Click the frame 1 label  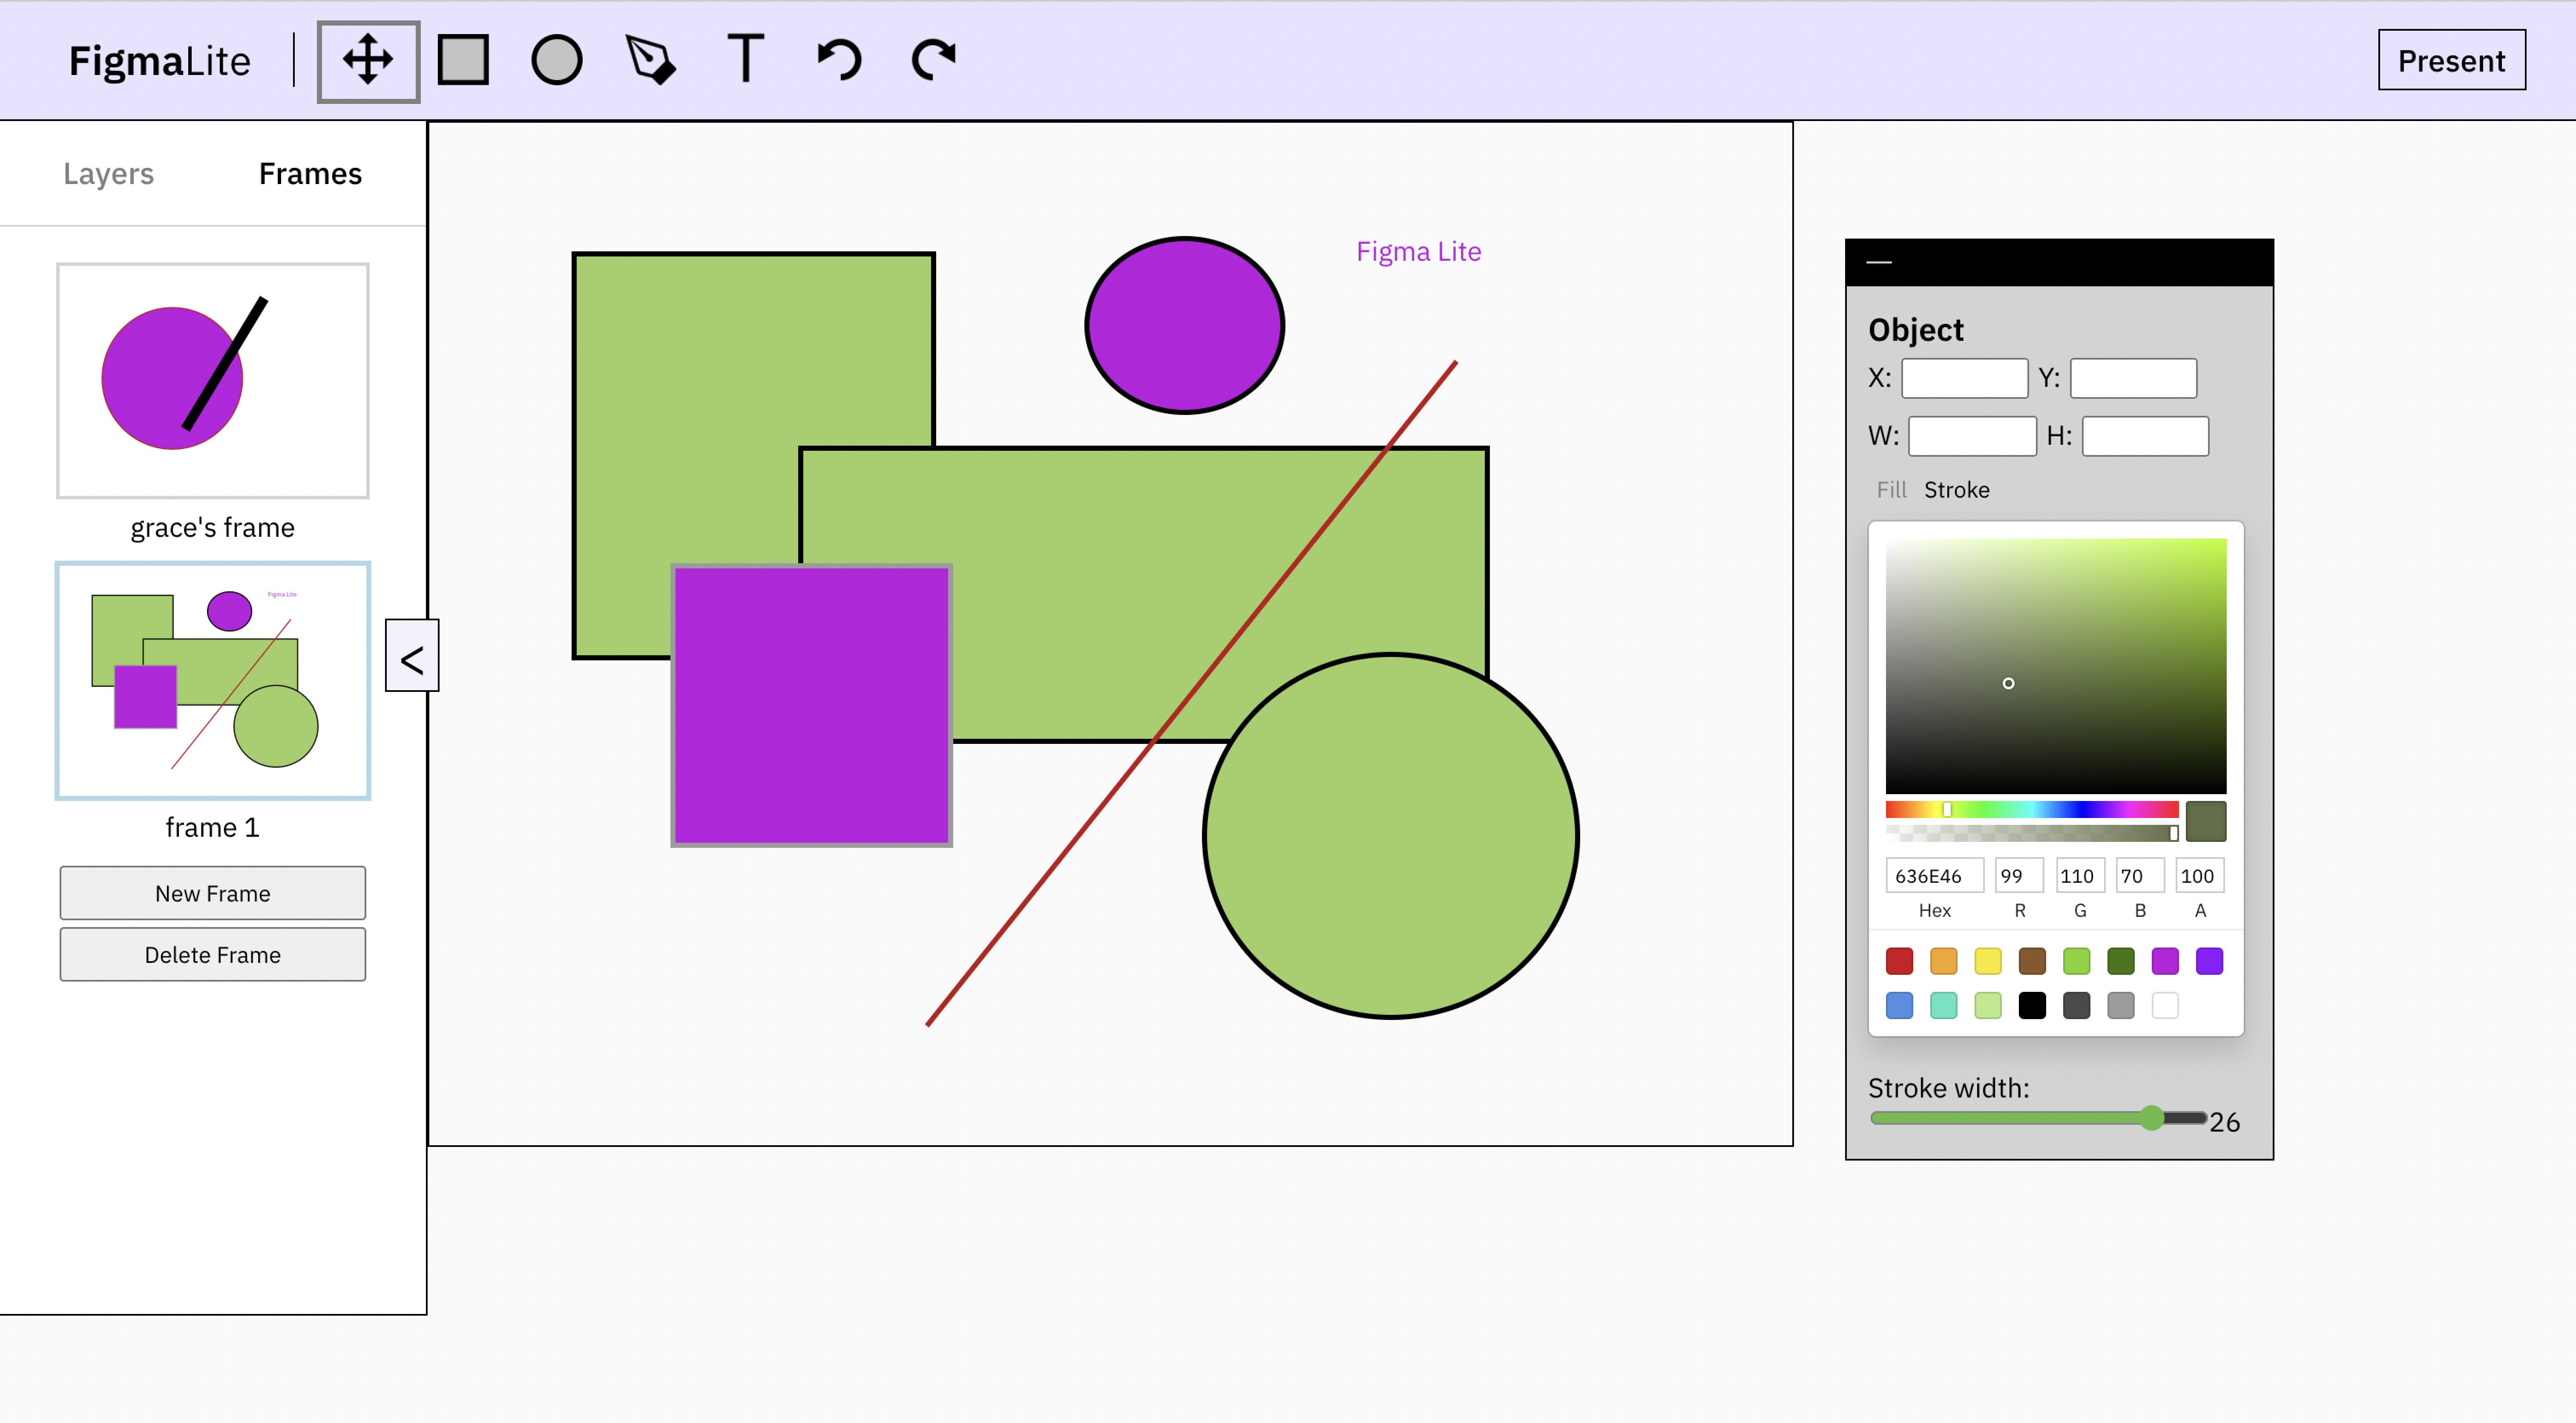click(x=213, y=828)
